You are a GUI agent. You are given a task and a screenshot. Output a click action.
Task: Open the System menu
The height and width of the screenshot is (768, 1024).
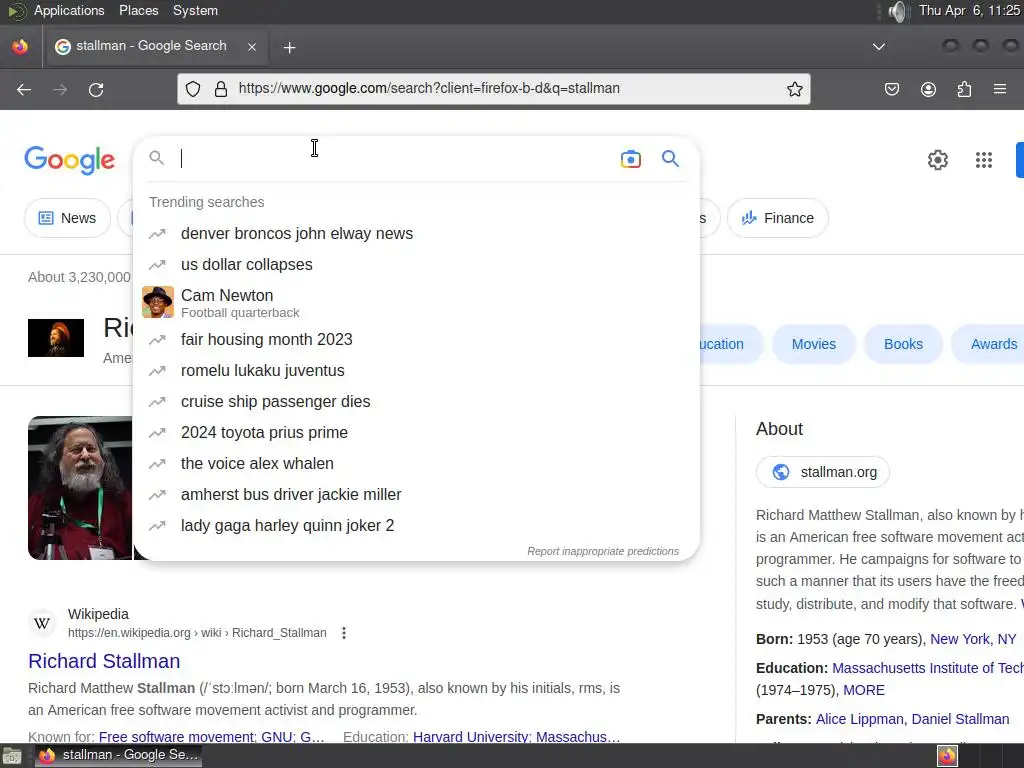[195, 10]
